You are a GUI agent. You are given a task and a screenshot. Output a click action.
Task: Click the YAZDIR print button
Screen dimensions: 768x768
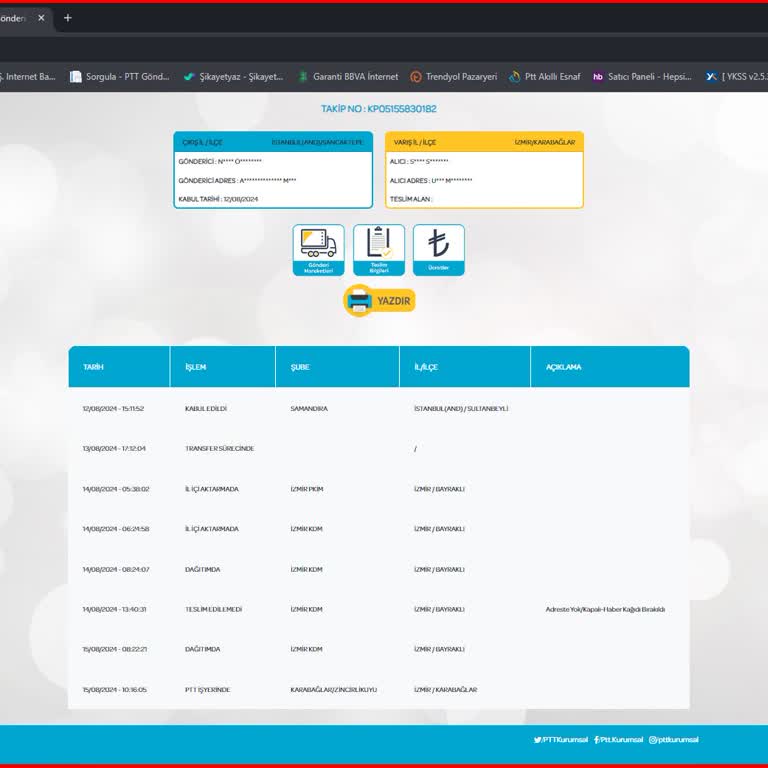click(379, 301)
